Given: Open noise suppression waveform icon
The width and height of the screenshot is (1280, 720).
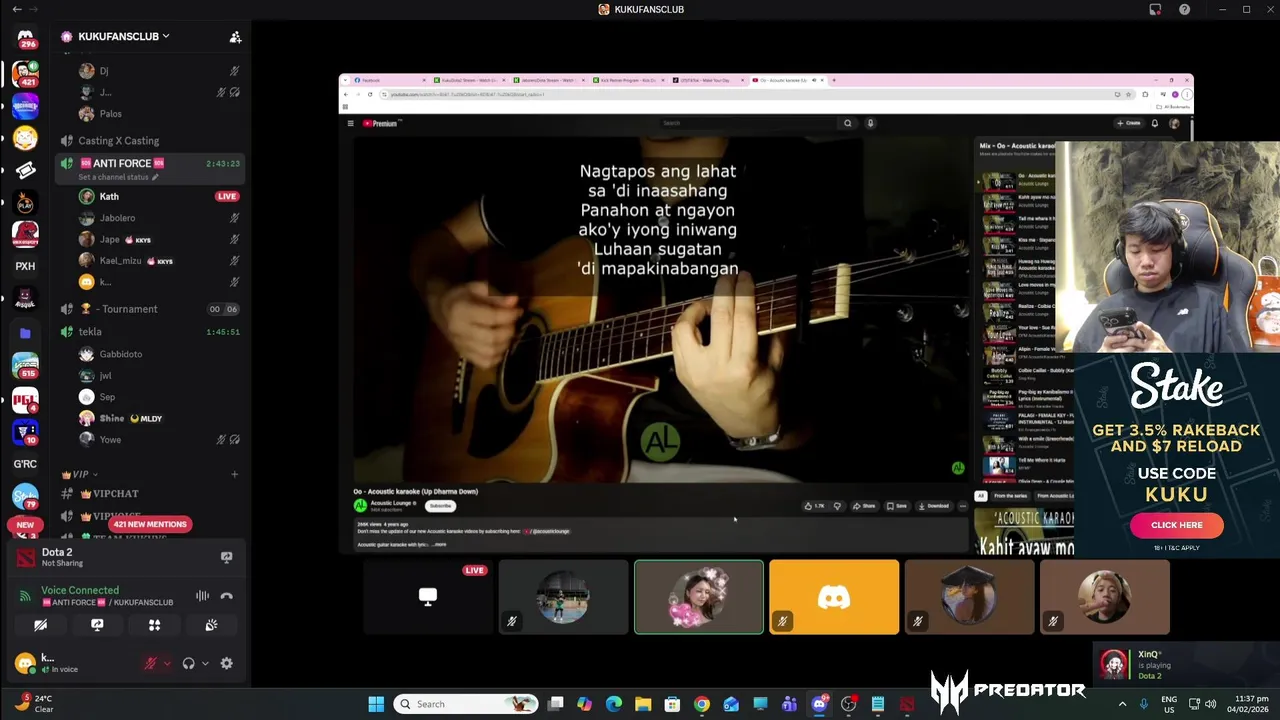Looking at the screenshot, I should [202, 596].
